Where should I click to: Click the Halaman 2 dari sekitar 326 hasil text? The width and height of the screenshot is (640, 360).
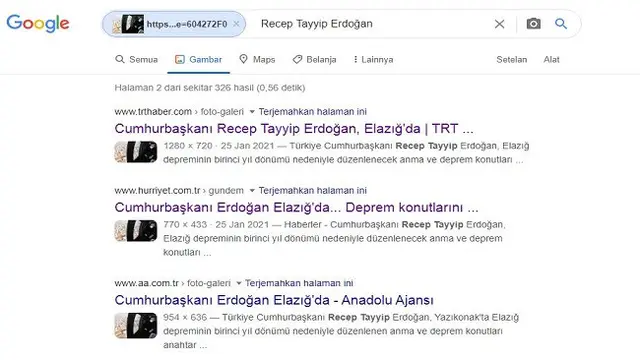tap(210, 87)
